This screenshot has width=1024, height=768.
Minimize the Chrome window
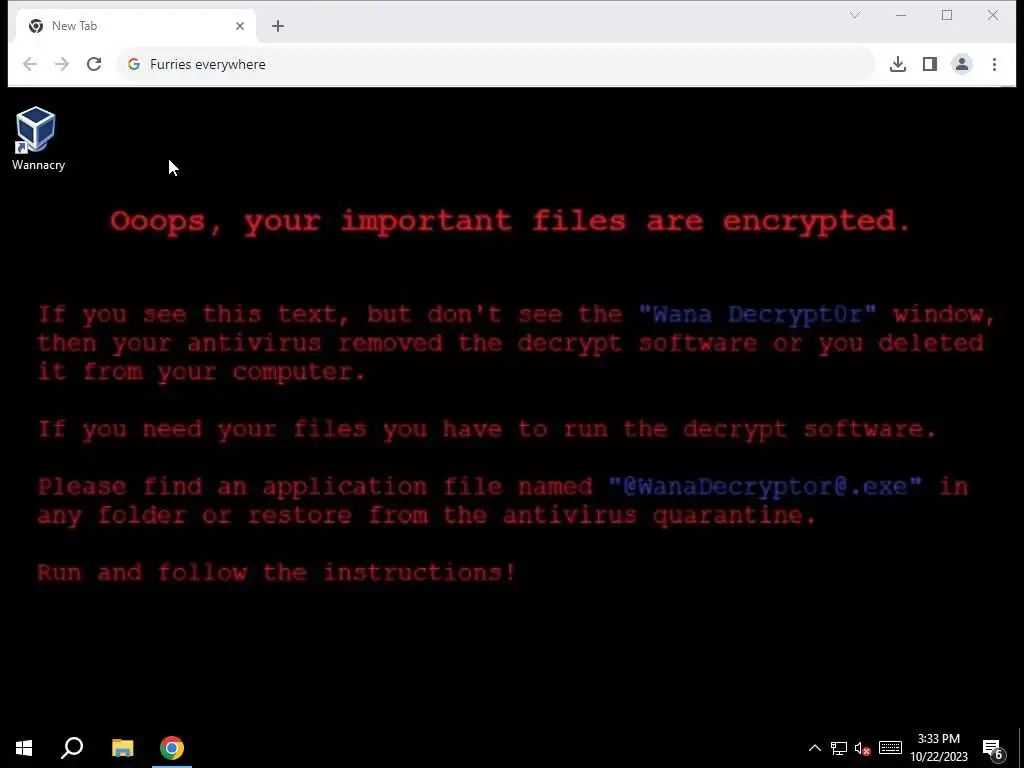[901, 15]
